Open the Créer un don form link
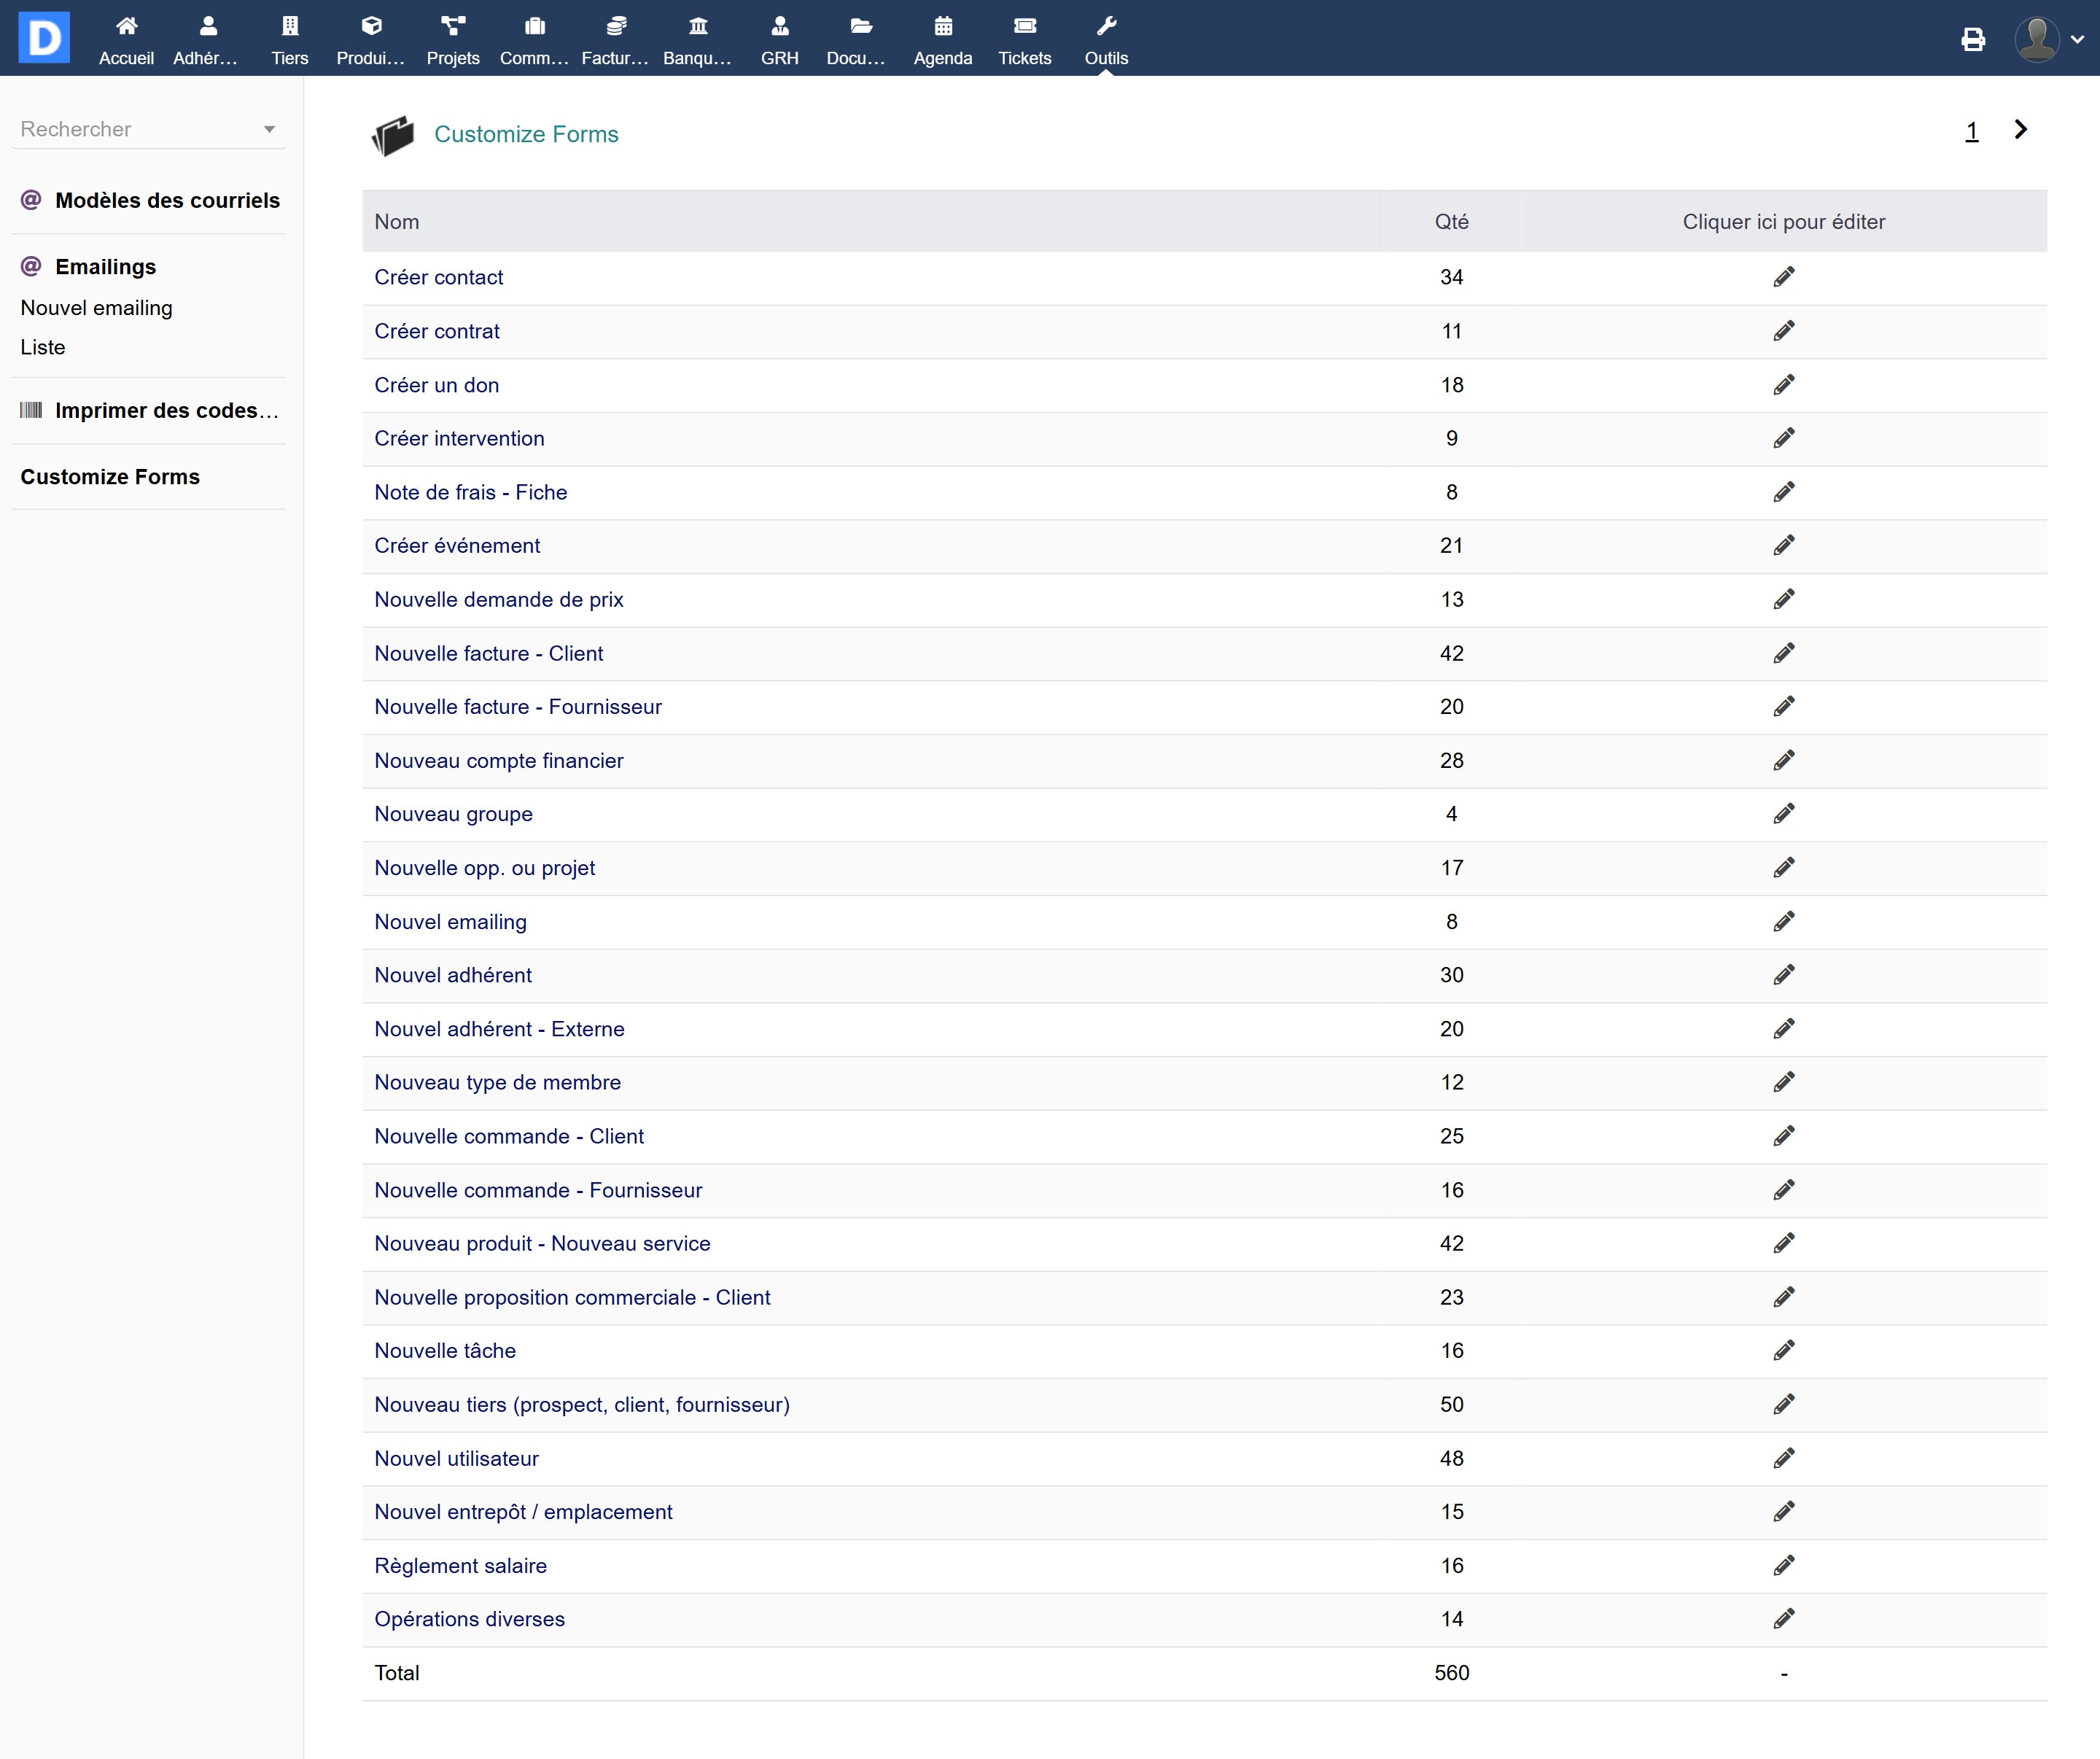The image size is (2100, 1759). tap(436, 385)
